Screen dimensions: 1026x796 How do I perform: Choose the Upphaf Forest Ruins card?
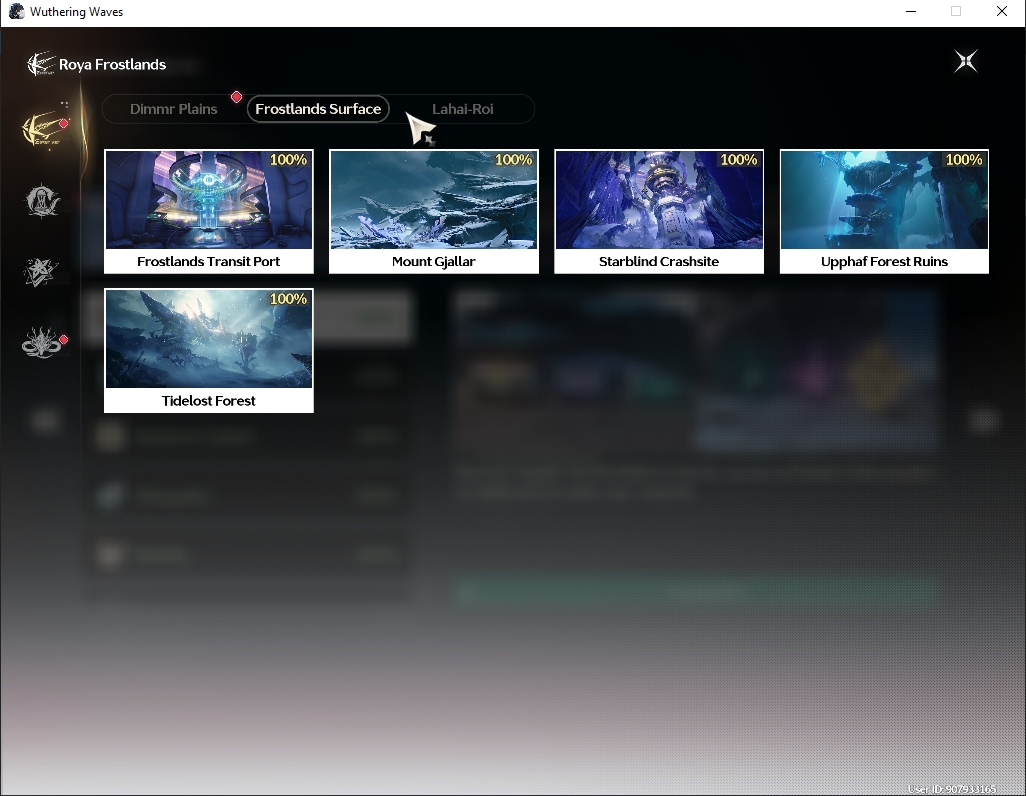[884, 211]
